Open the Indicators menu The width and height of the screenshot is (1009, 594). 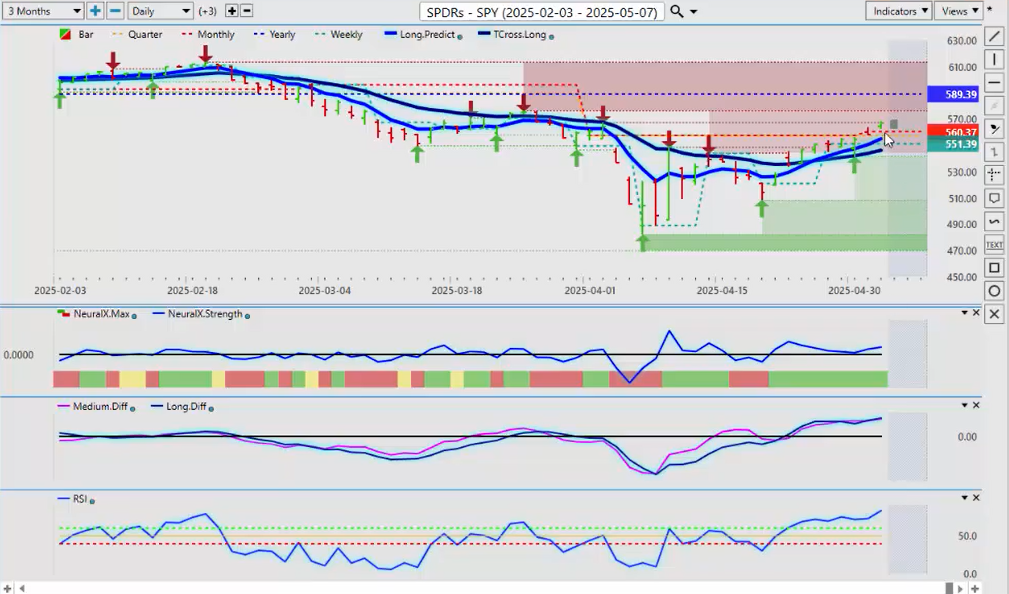click(x=898, y=11)
